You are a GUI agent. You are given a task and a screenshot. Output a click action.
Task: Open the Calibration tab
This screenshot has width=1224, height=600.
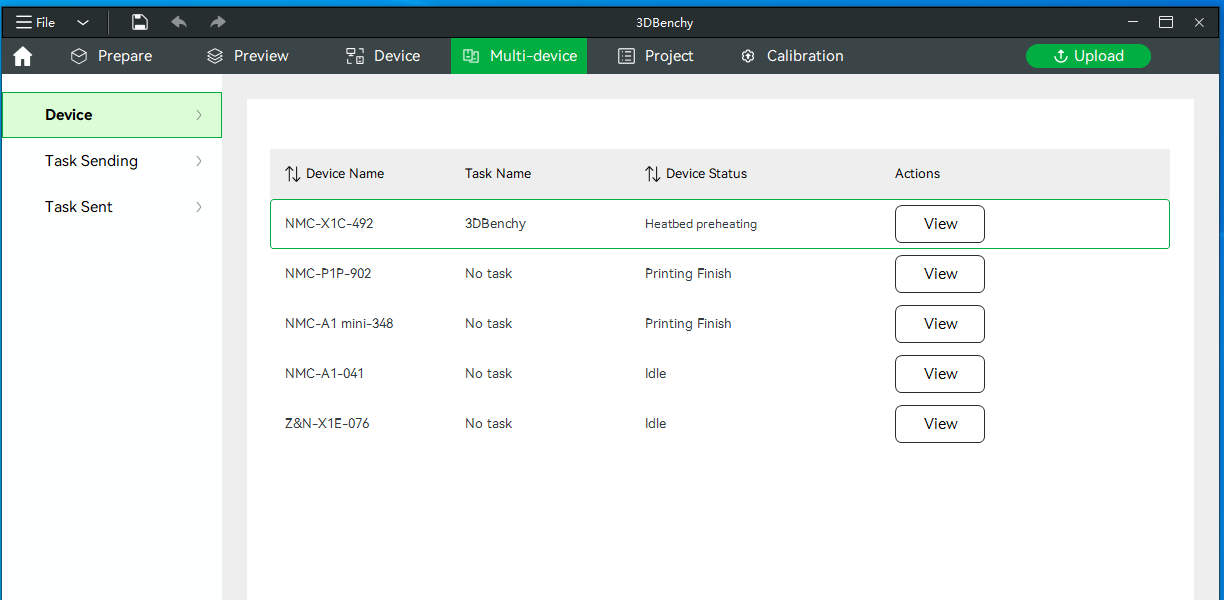792,56
